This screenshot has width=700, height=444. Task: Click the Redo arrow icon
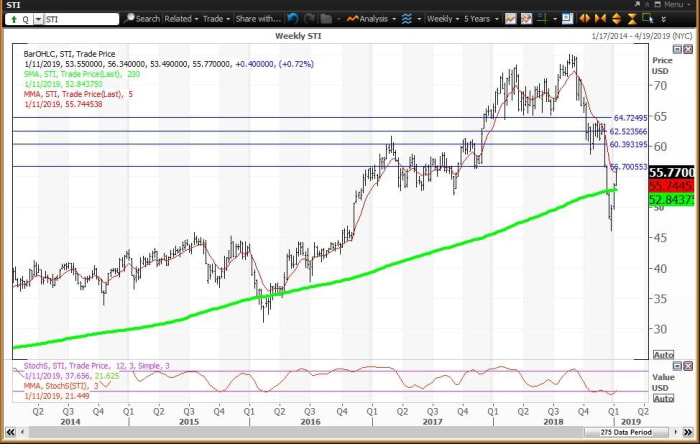point(308,18)
